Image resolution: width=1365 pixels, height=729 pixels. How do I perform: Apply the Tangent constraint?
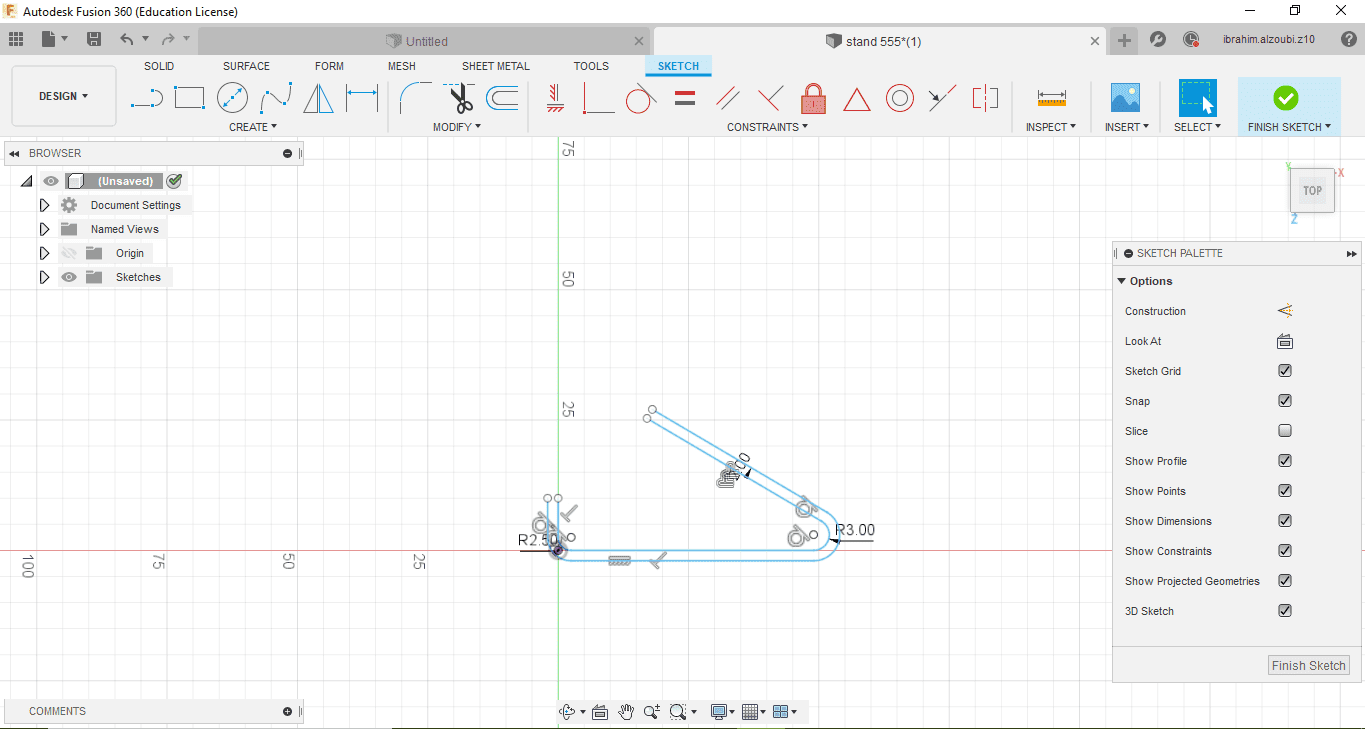(x=641, y=98)
